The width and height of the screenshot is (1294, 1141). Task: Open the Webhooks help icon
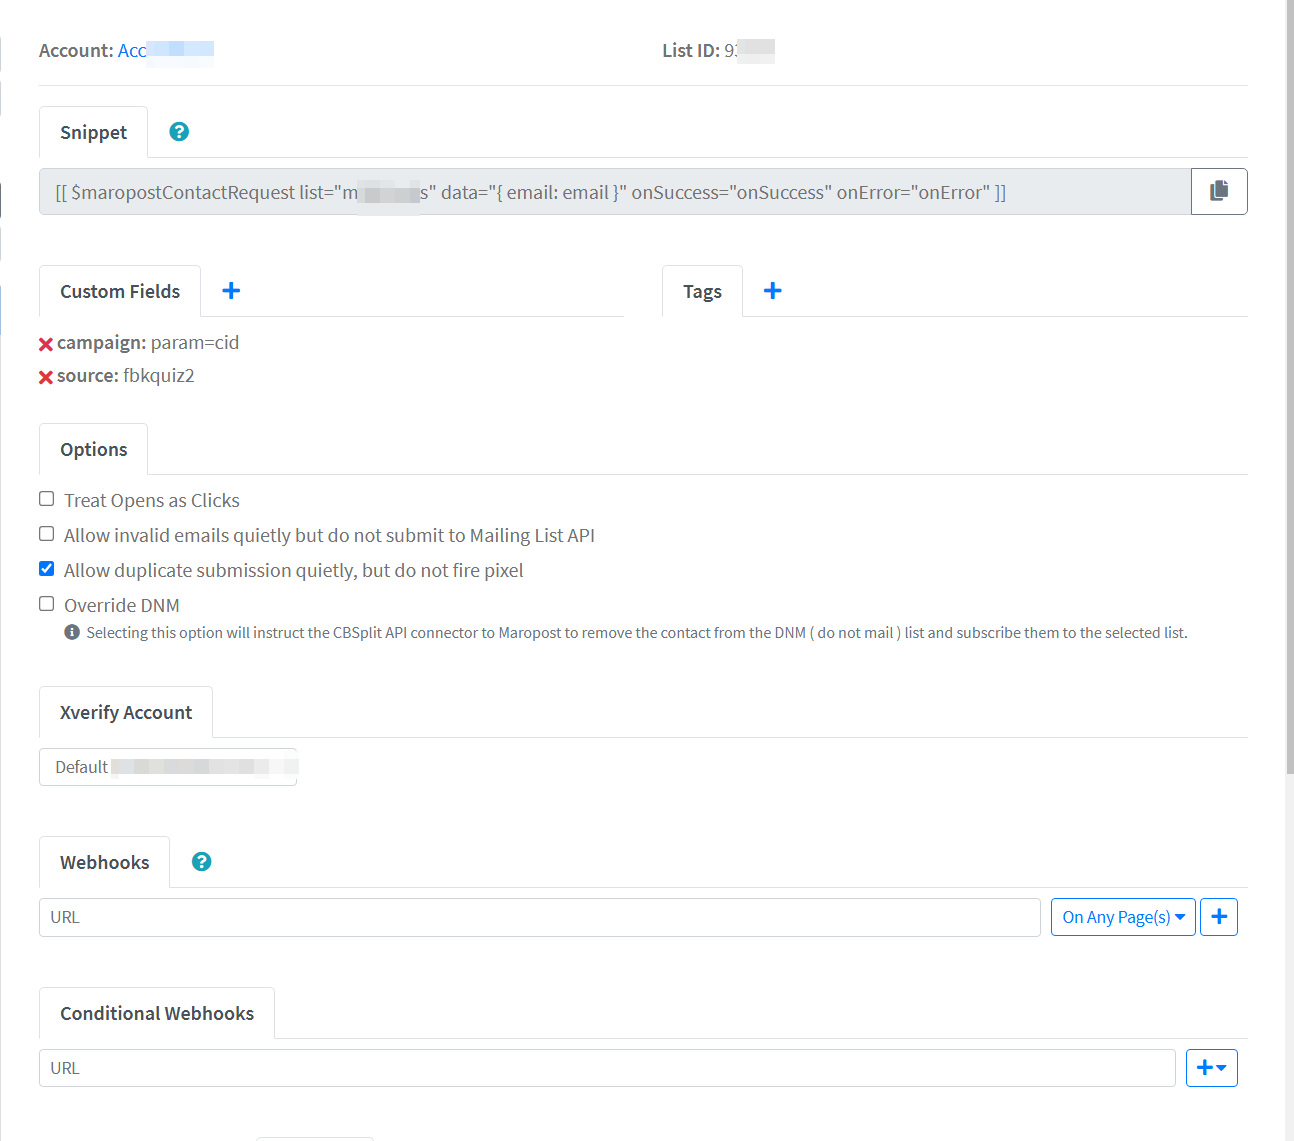pyautogui.click(x=201, y=862)
